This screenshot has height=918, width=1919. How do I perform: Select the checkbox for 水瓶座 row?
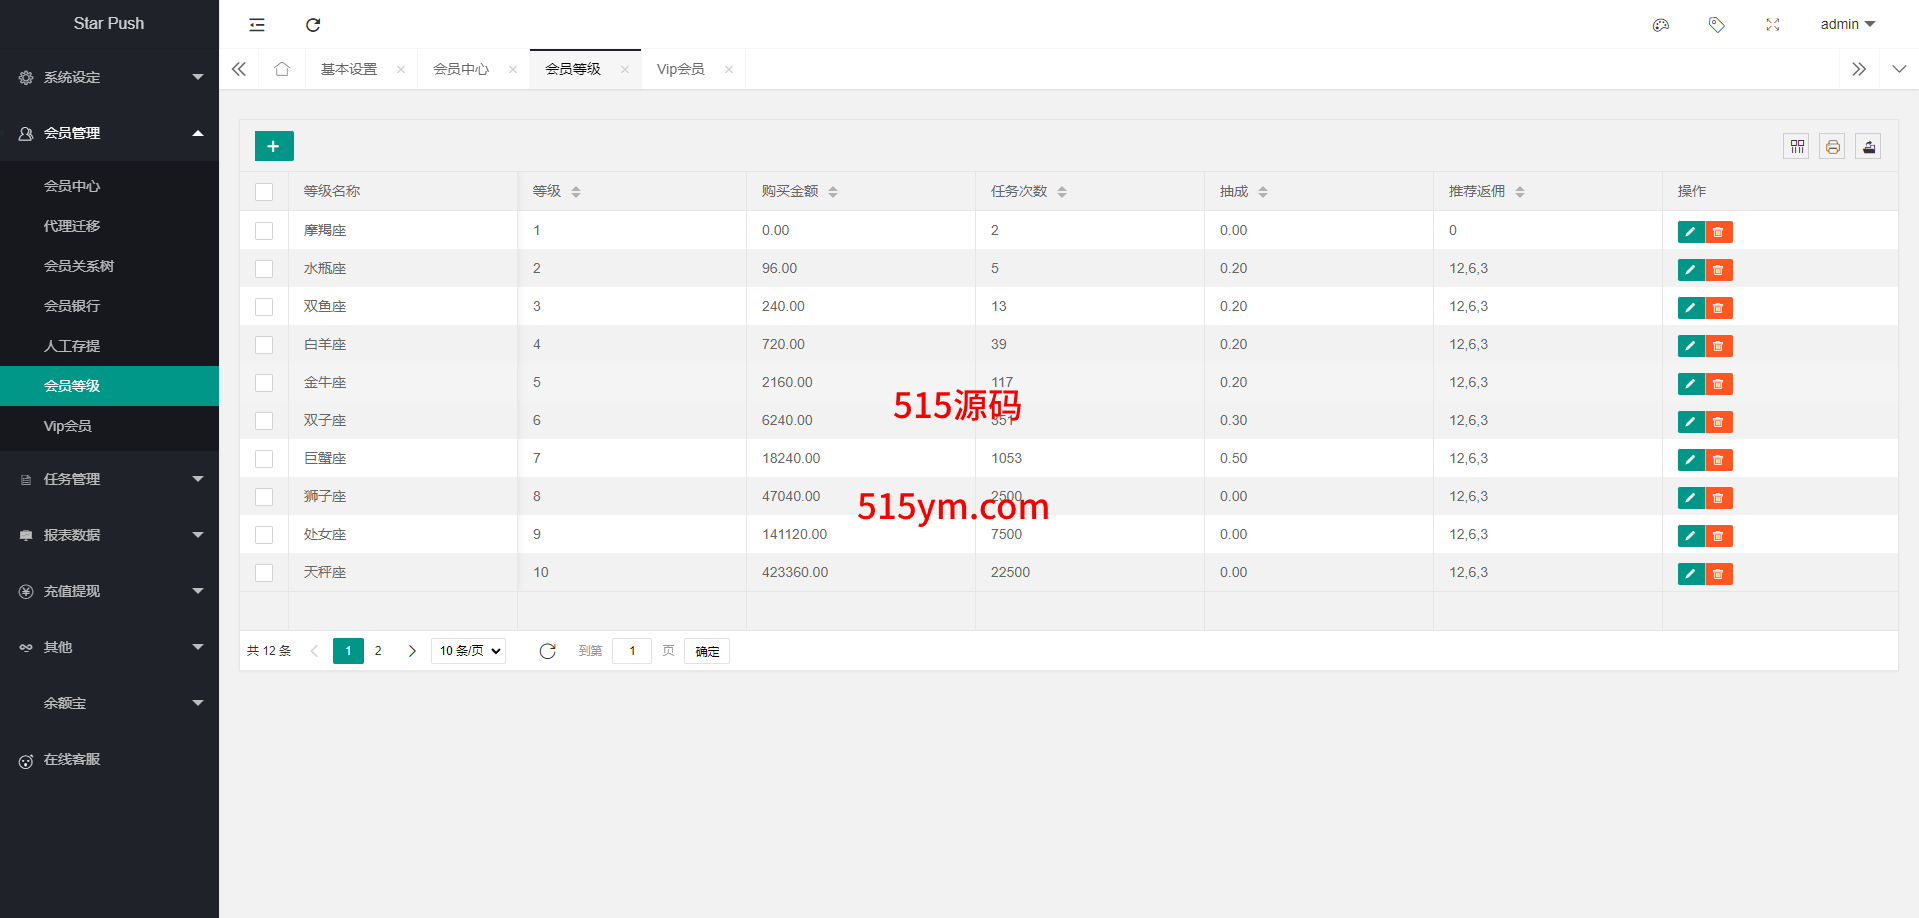[x=264, y=269]
